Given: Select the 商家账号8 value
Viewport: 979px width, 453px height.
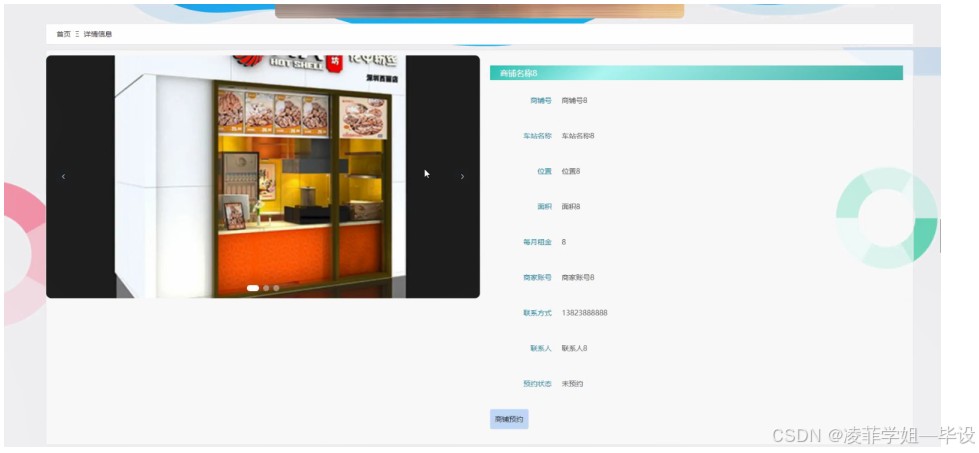Looking at the screenshot, I should (x=578, y=277).
